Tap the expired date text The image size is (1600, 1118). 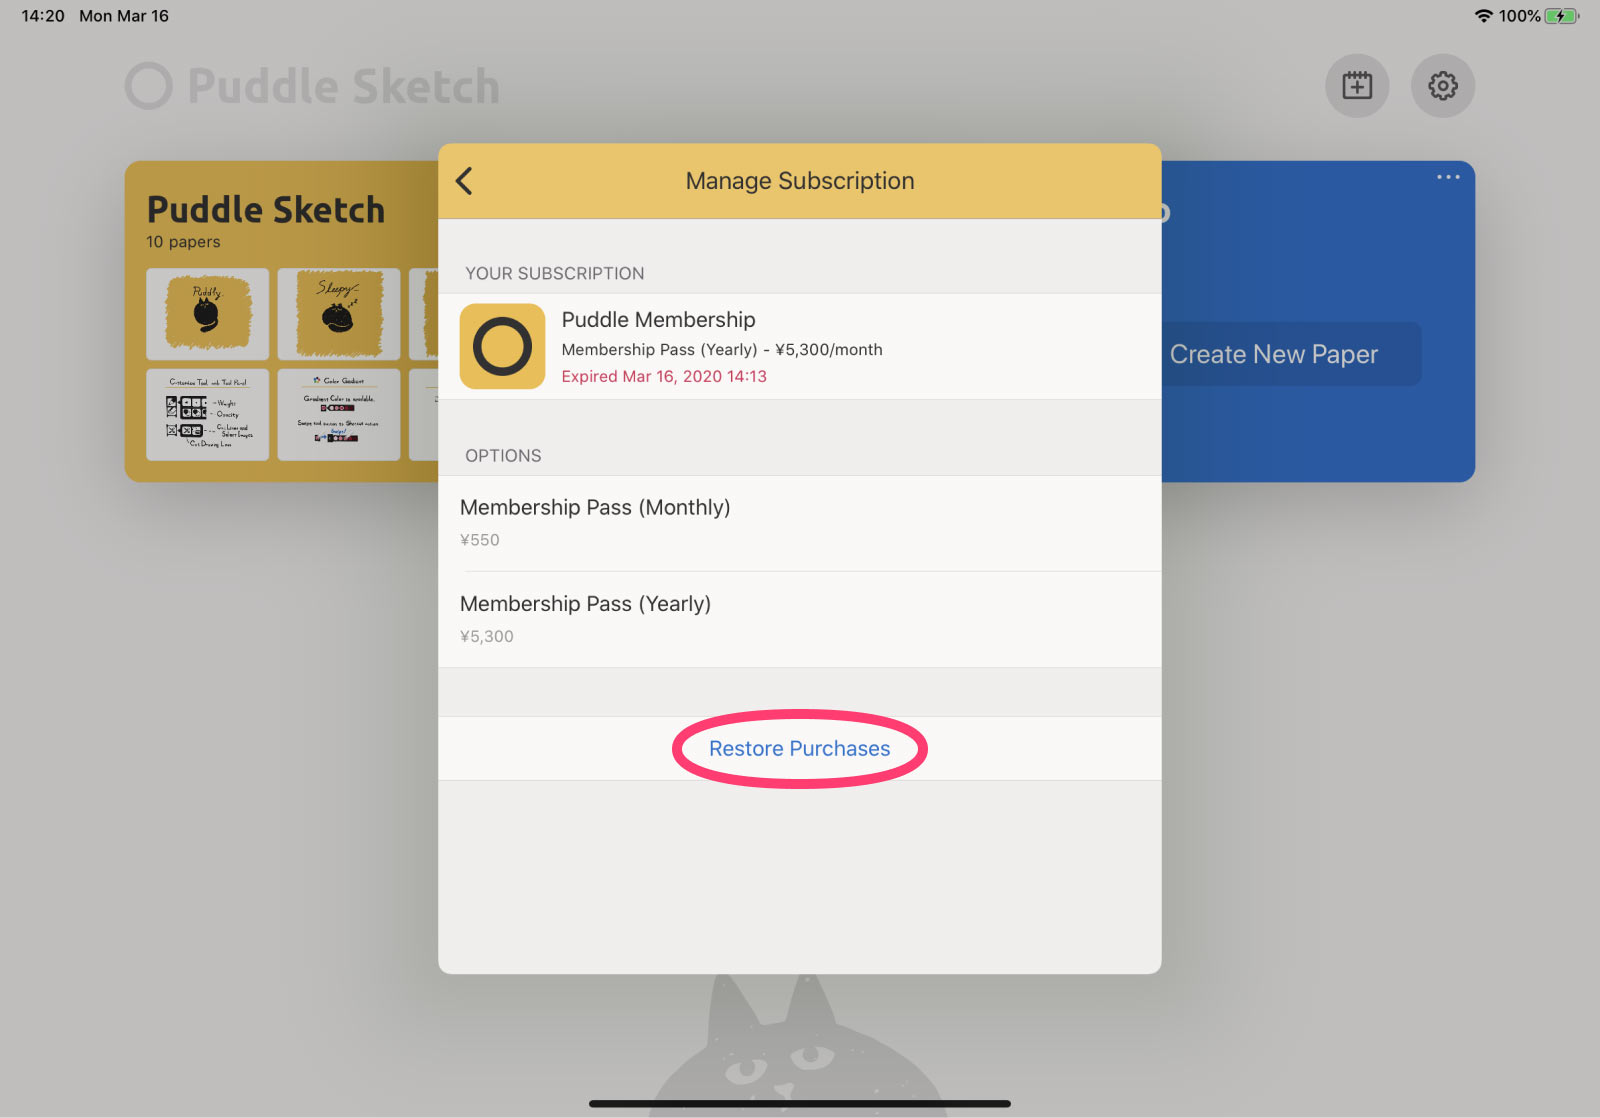[x=664, y=376]
